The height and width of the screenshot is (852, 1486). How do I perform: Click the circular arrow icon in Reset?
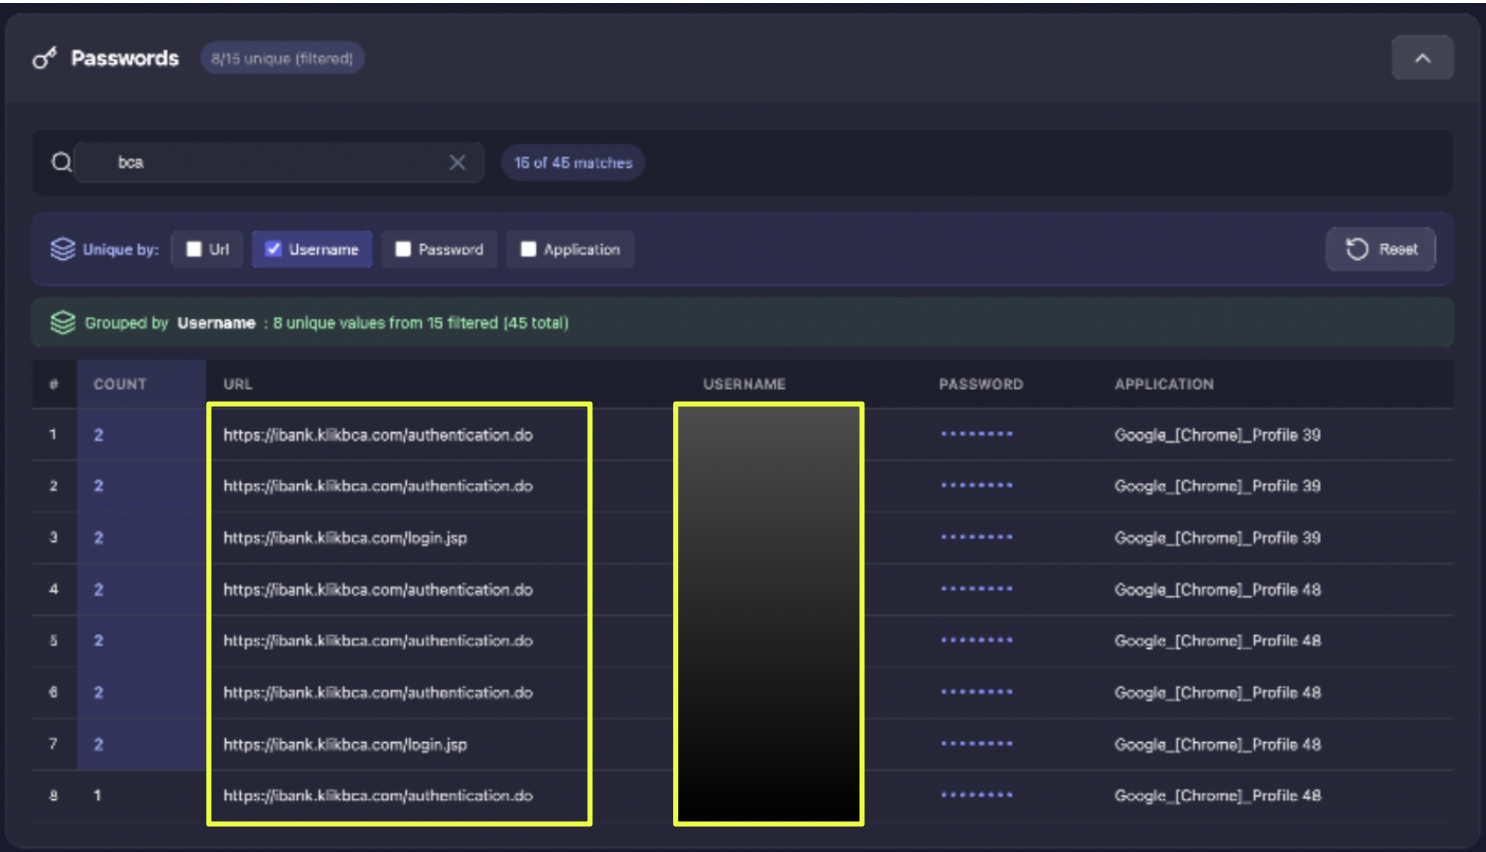coord(1357,249)
